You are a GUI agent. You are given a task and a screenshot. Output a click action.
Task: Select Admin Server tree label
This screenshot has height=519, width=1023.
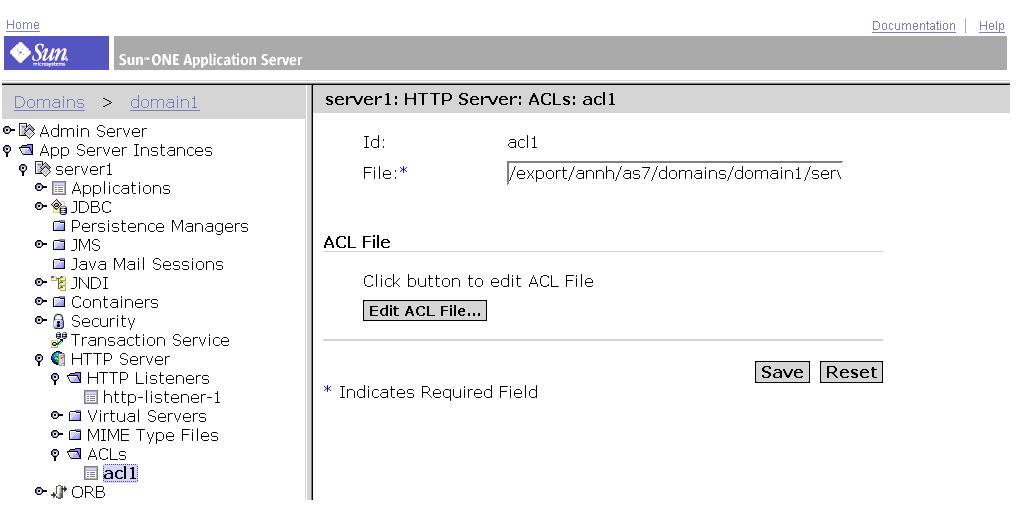coord(93,131)
